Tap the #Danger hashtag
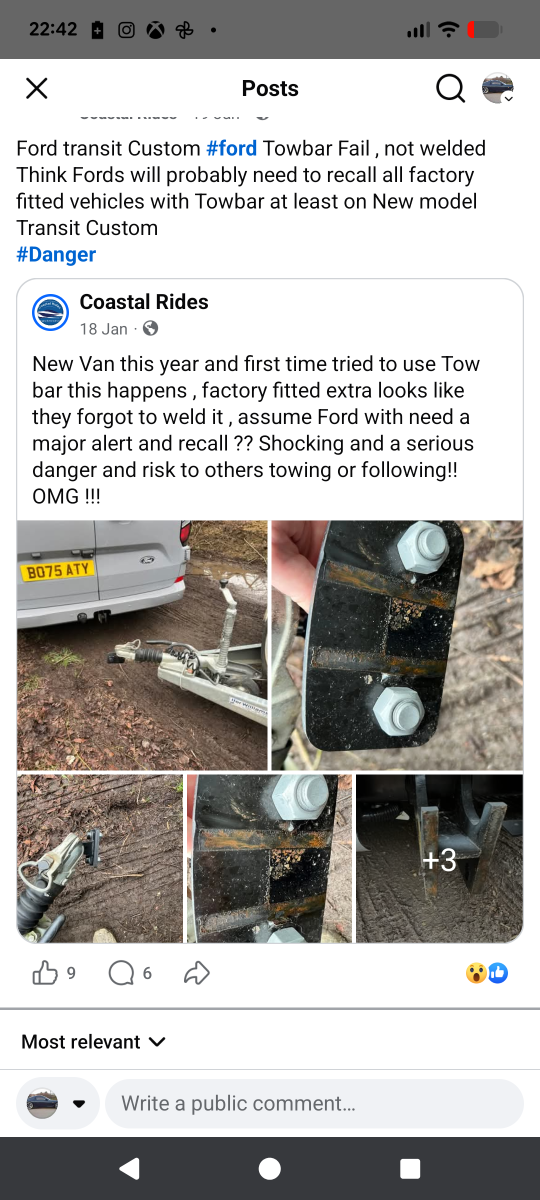This screenshot has height=1200, width=540. pyautogui.click(x=56, y=254)
